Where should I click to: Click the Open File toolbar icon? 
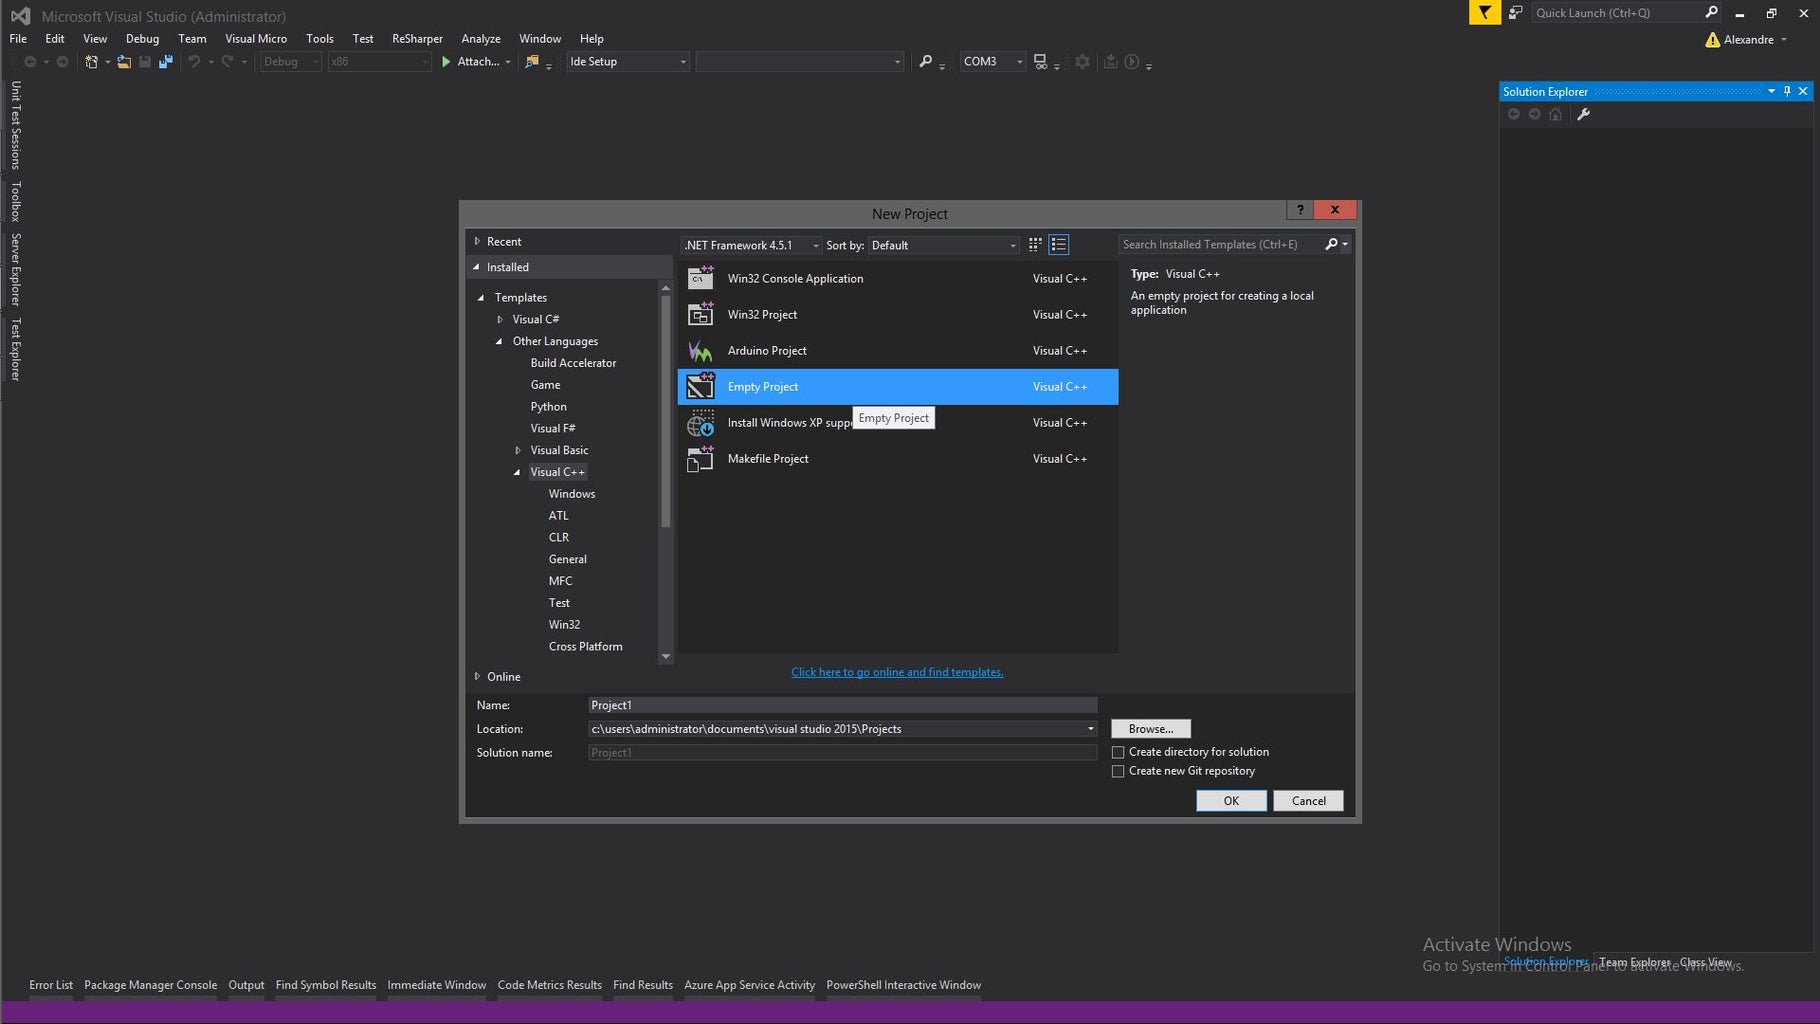point(124,61)
